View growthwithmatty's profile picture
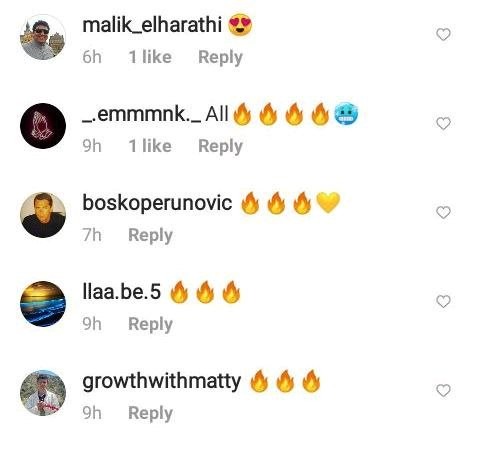The height and width of the screenshot is (450, 480). pos(43,393)
